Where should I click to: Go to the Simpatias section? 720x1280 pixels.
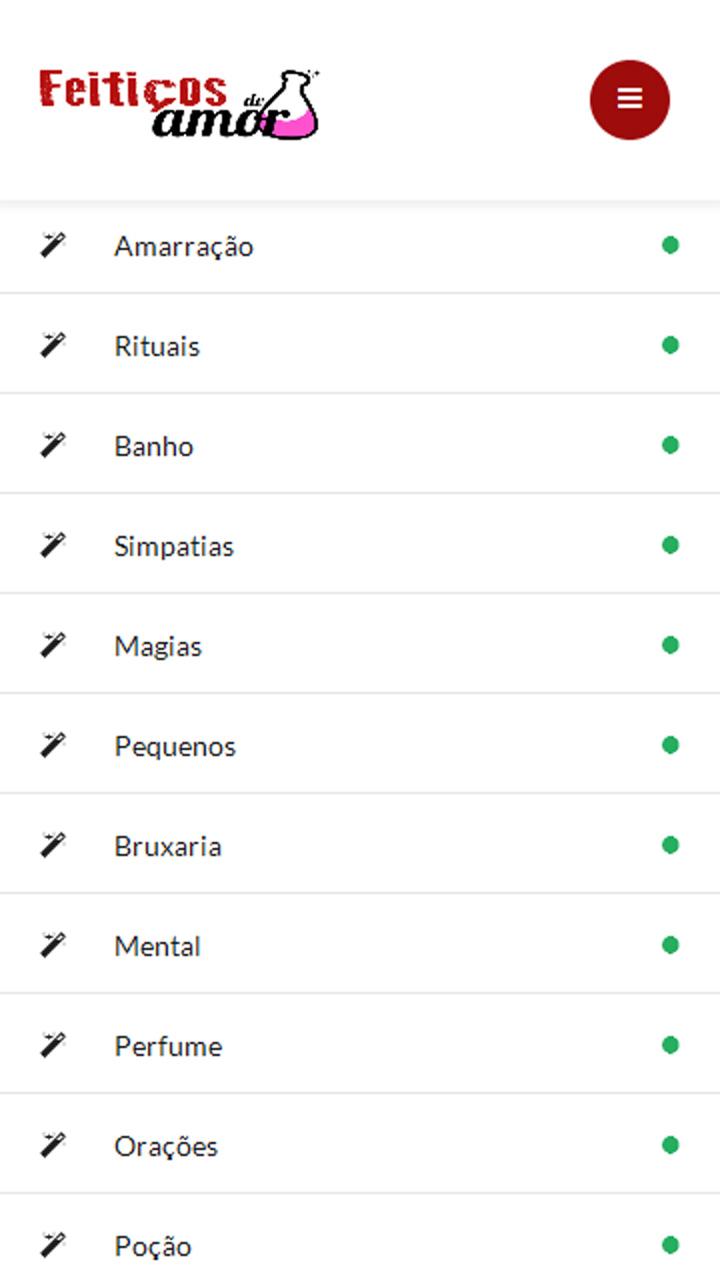coord(360,544)
